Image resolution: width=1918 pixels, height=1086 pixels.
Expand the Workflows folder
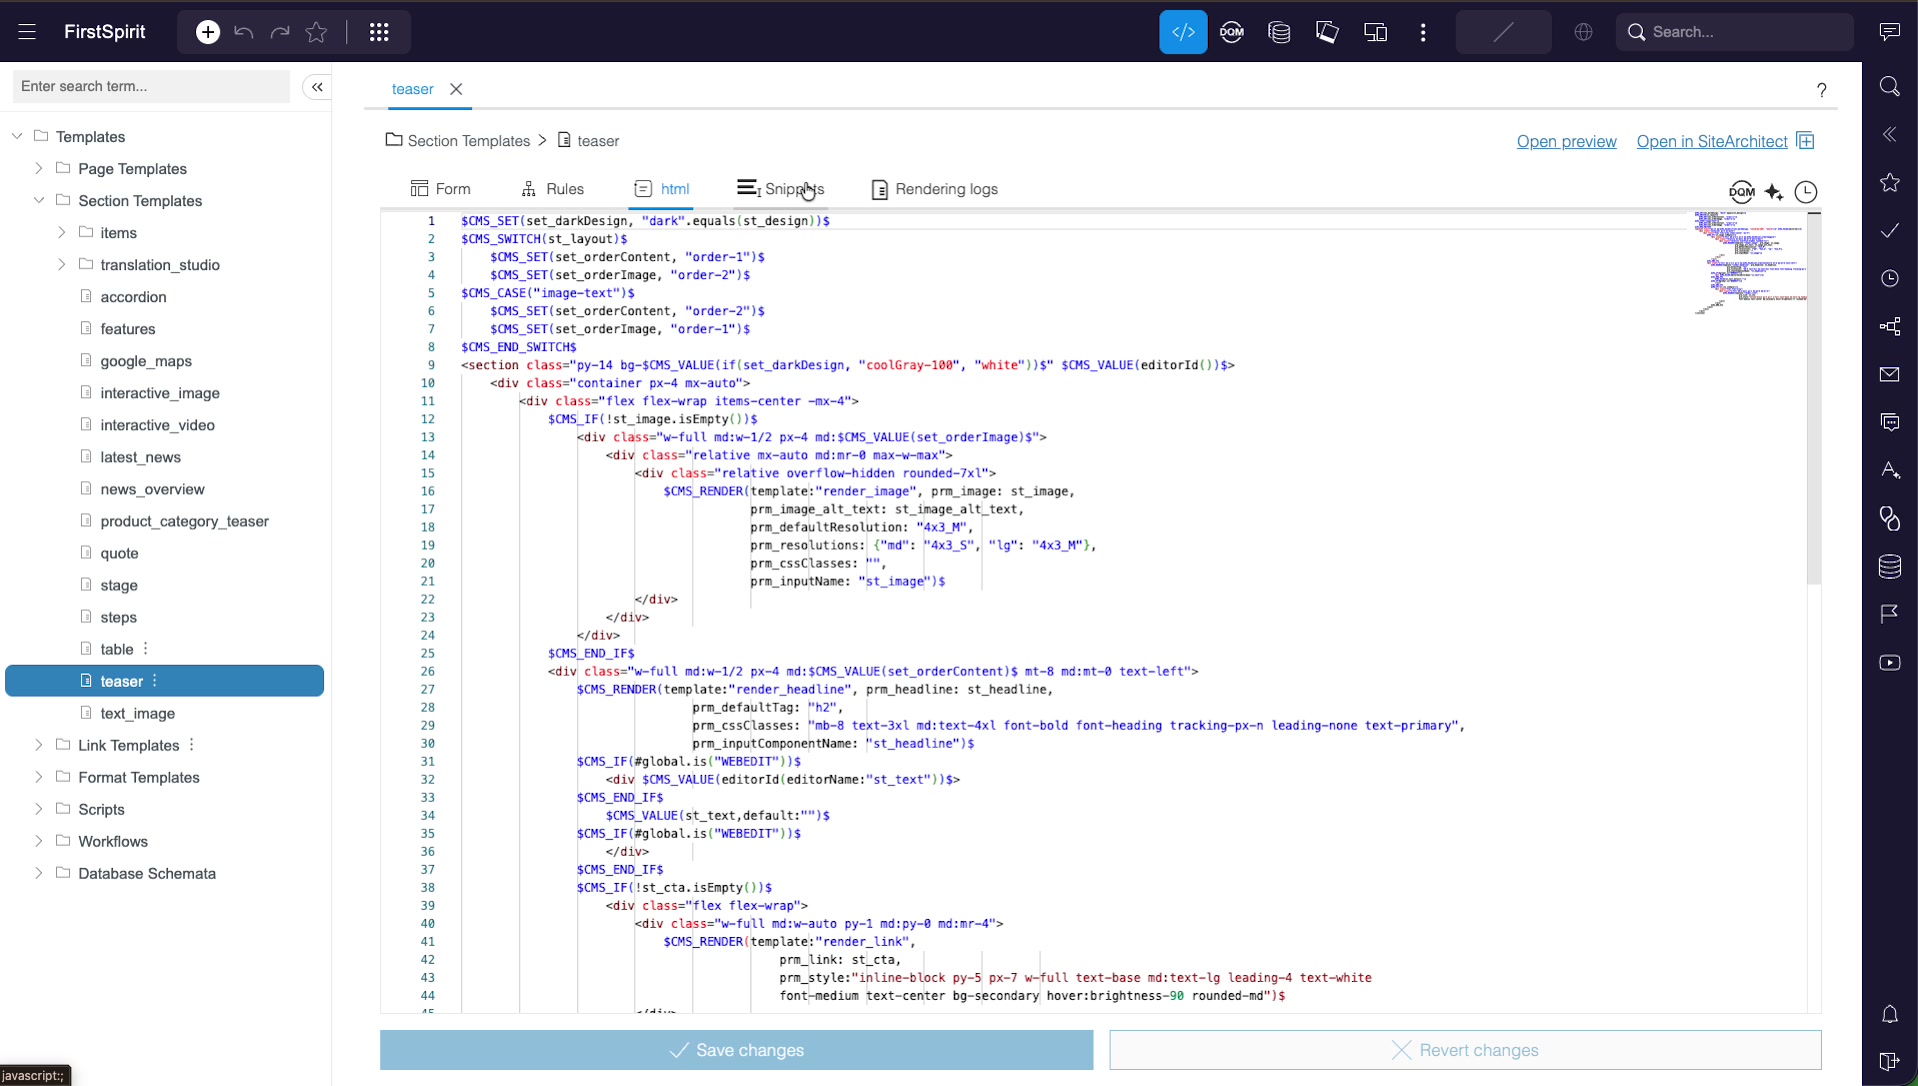click(x=39, y=841)
